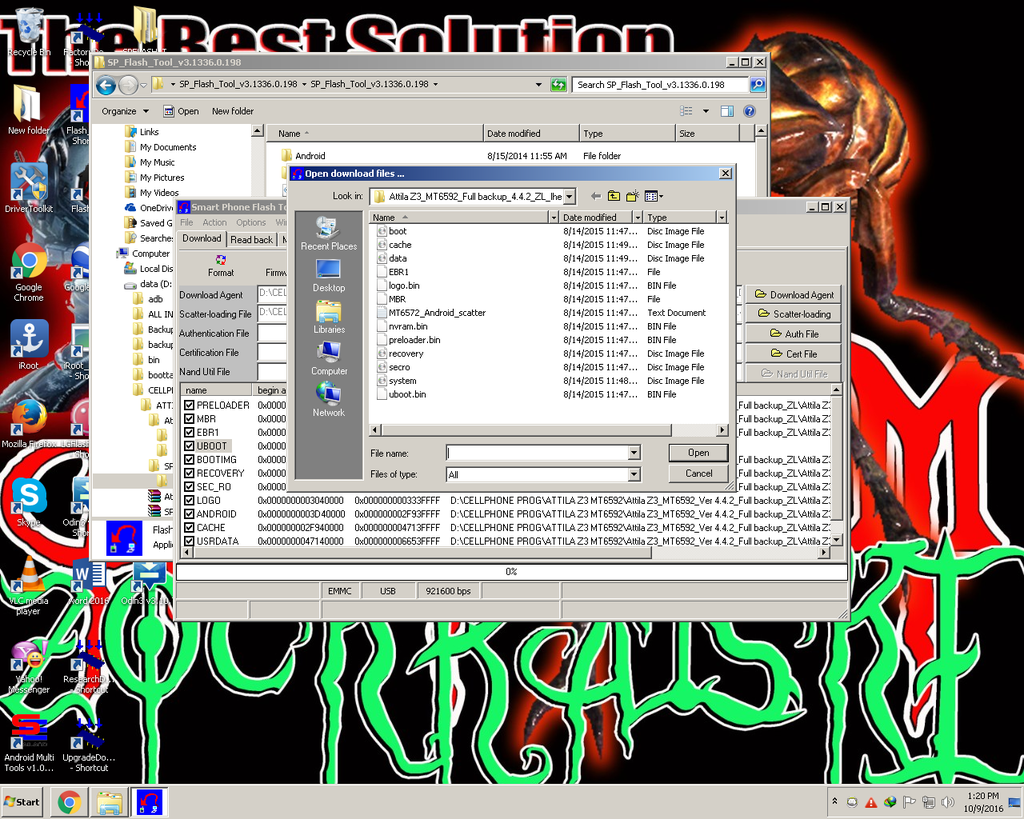This screenshot has height=819, width=1024.
Task: Open the Files of type dropdown
Action: point(634,473)
